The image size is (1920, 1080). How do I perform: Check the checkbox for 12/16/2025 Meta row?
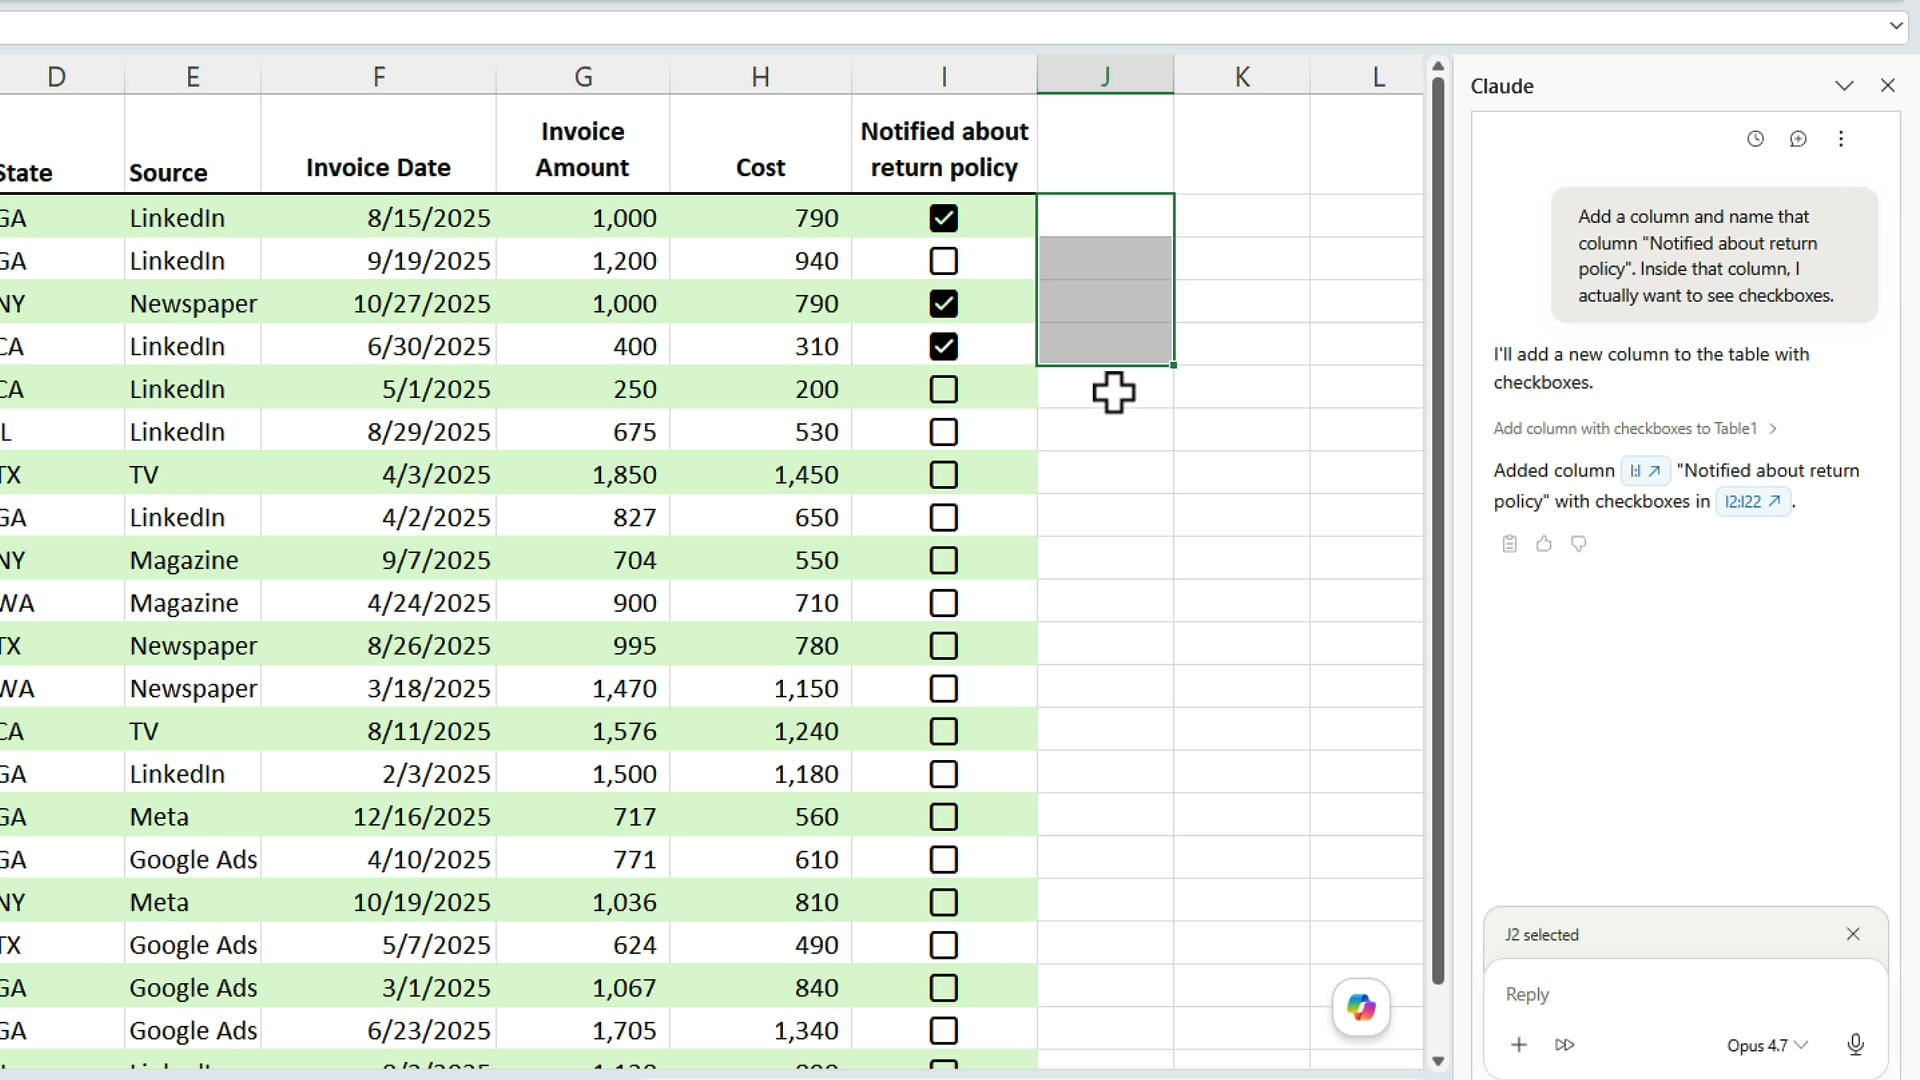(943, 817)
